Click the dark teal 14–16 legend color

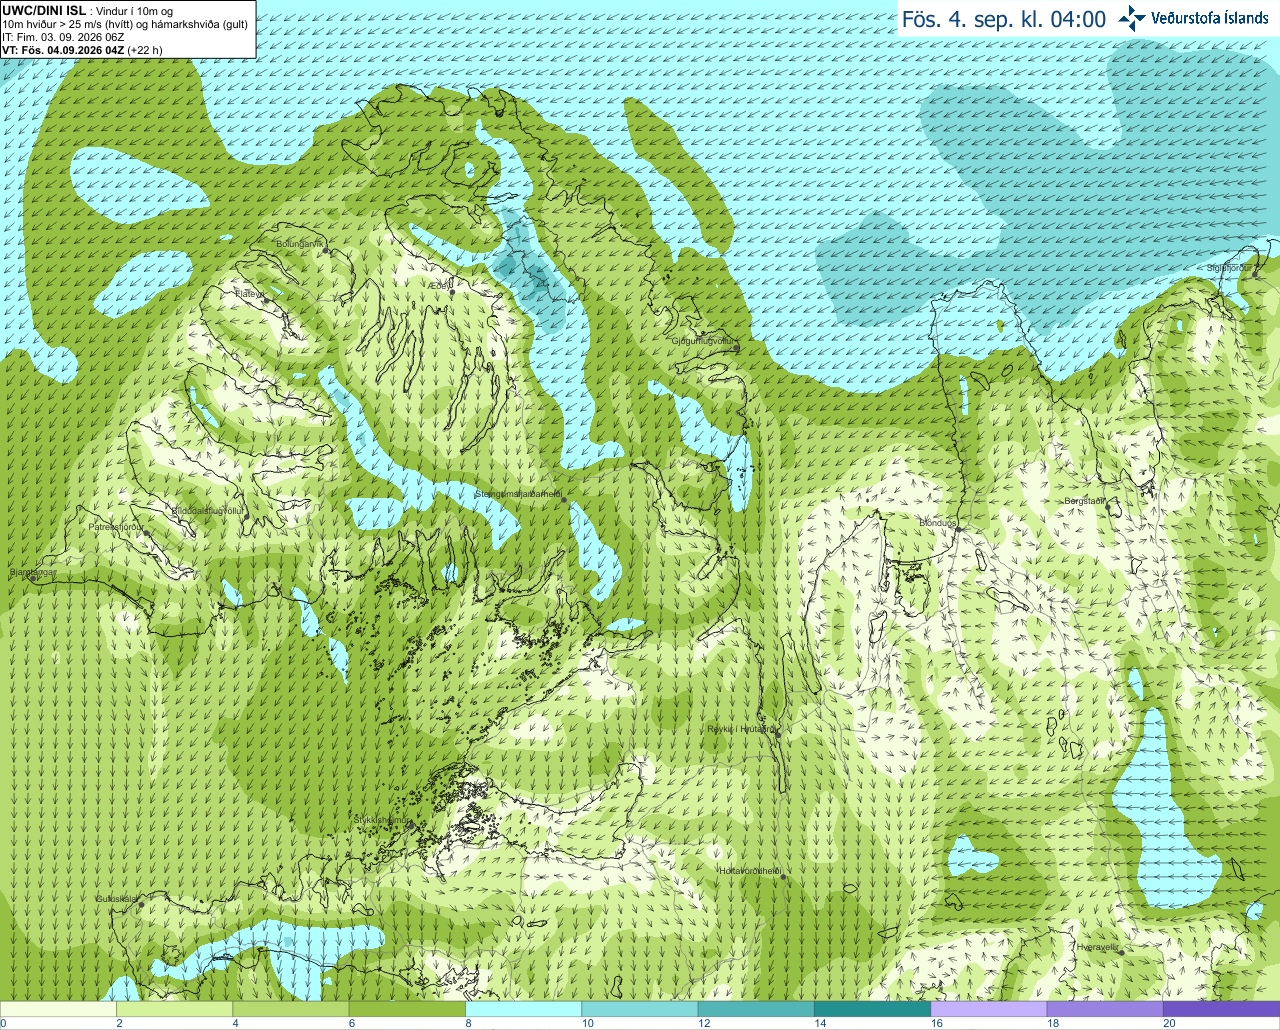873,1009
